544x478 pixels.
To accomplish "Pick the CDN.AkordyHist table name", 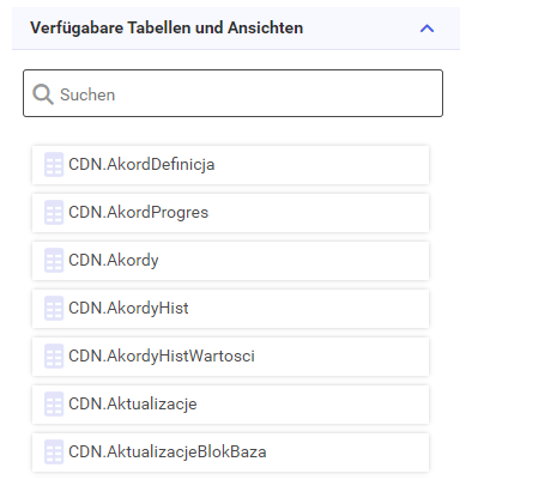I will [128, 308].
